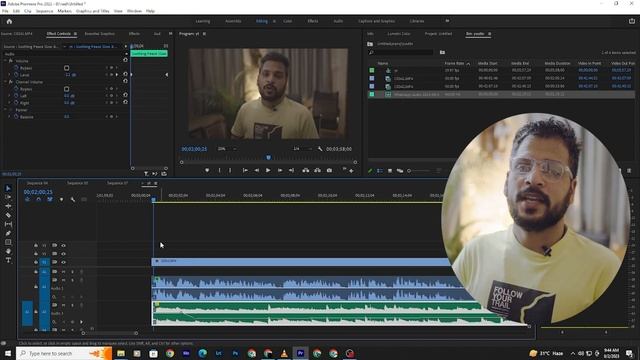Click the Project panel zoom slider
Screen dimensions: 640x360
[x=420, y=171]
